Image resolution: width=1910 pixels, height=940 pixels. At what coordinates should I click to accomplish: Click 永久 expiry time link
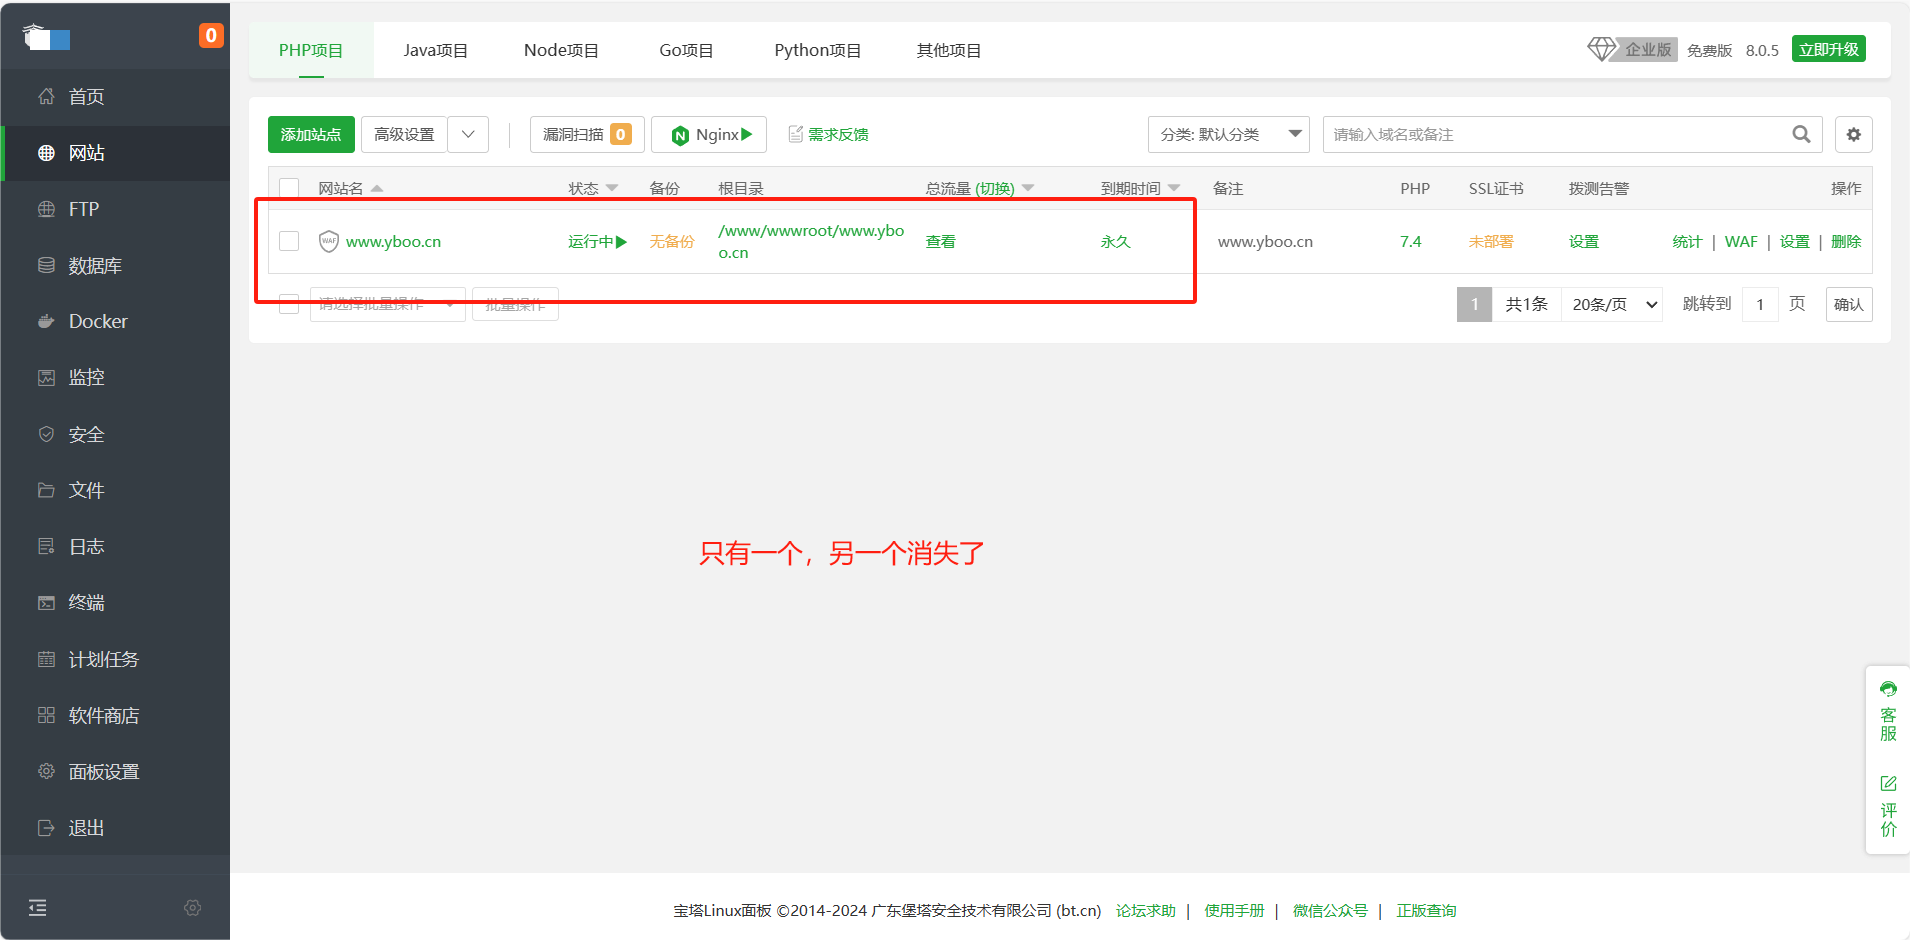tap(1115, 241)
